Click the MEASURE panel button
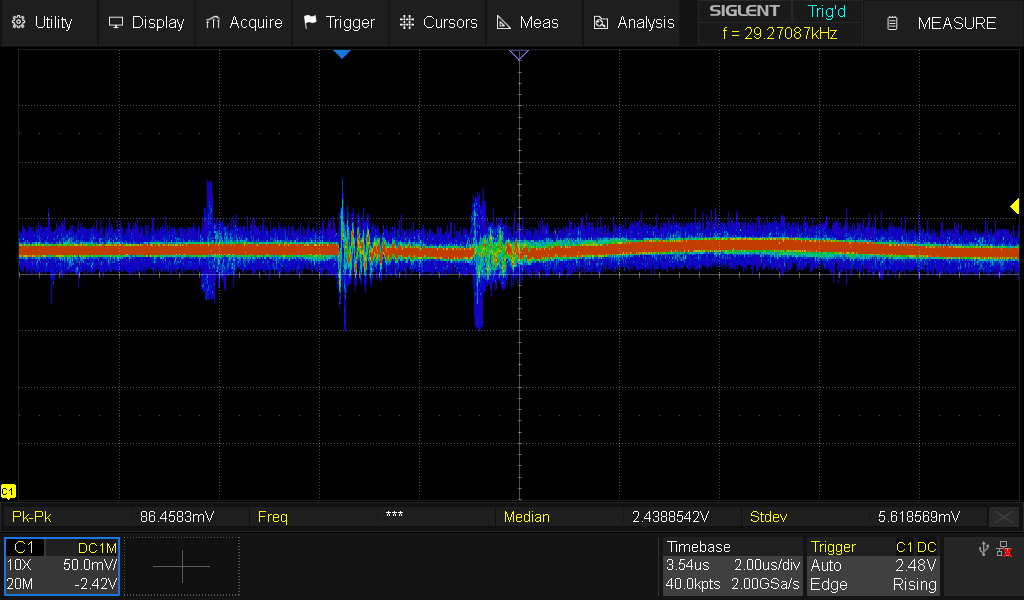Viewport: 1024px width, 600px height. coord(944,22)
